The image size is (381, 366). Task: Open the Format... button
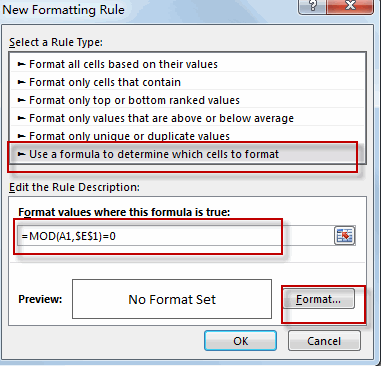pyautogui.click(x=319, y=299)
